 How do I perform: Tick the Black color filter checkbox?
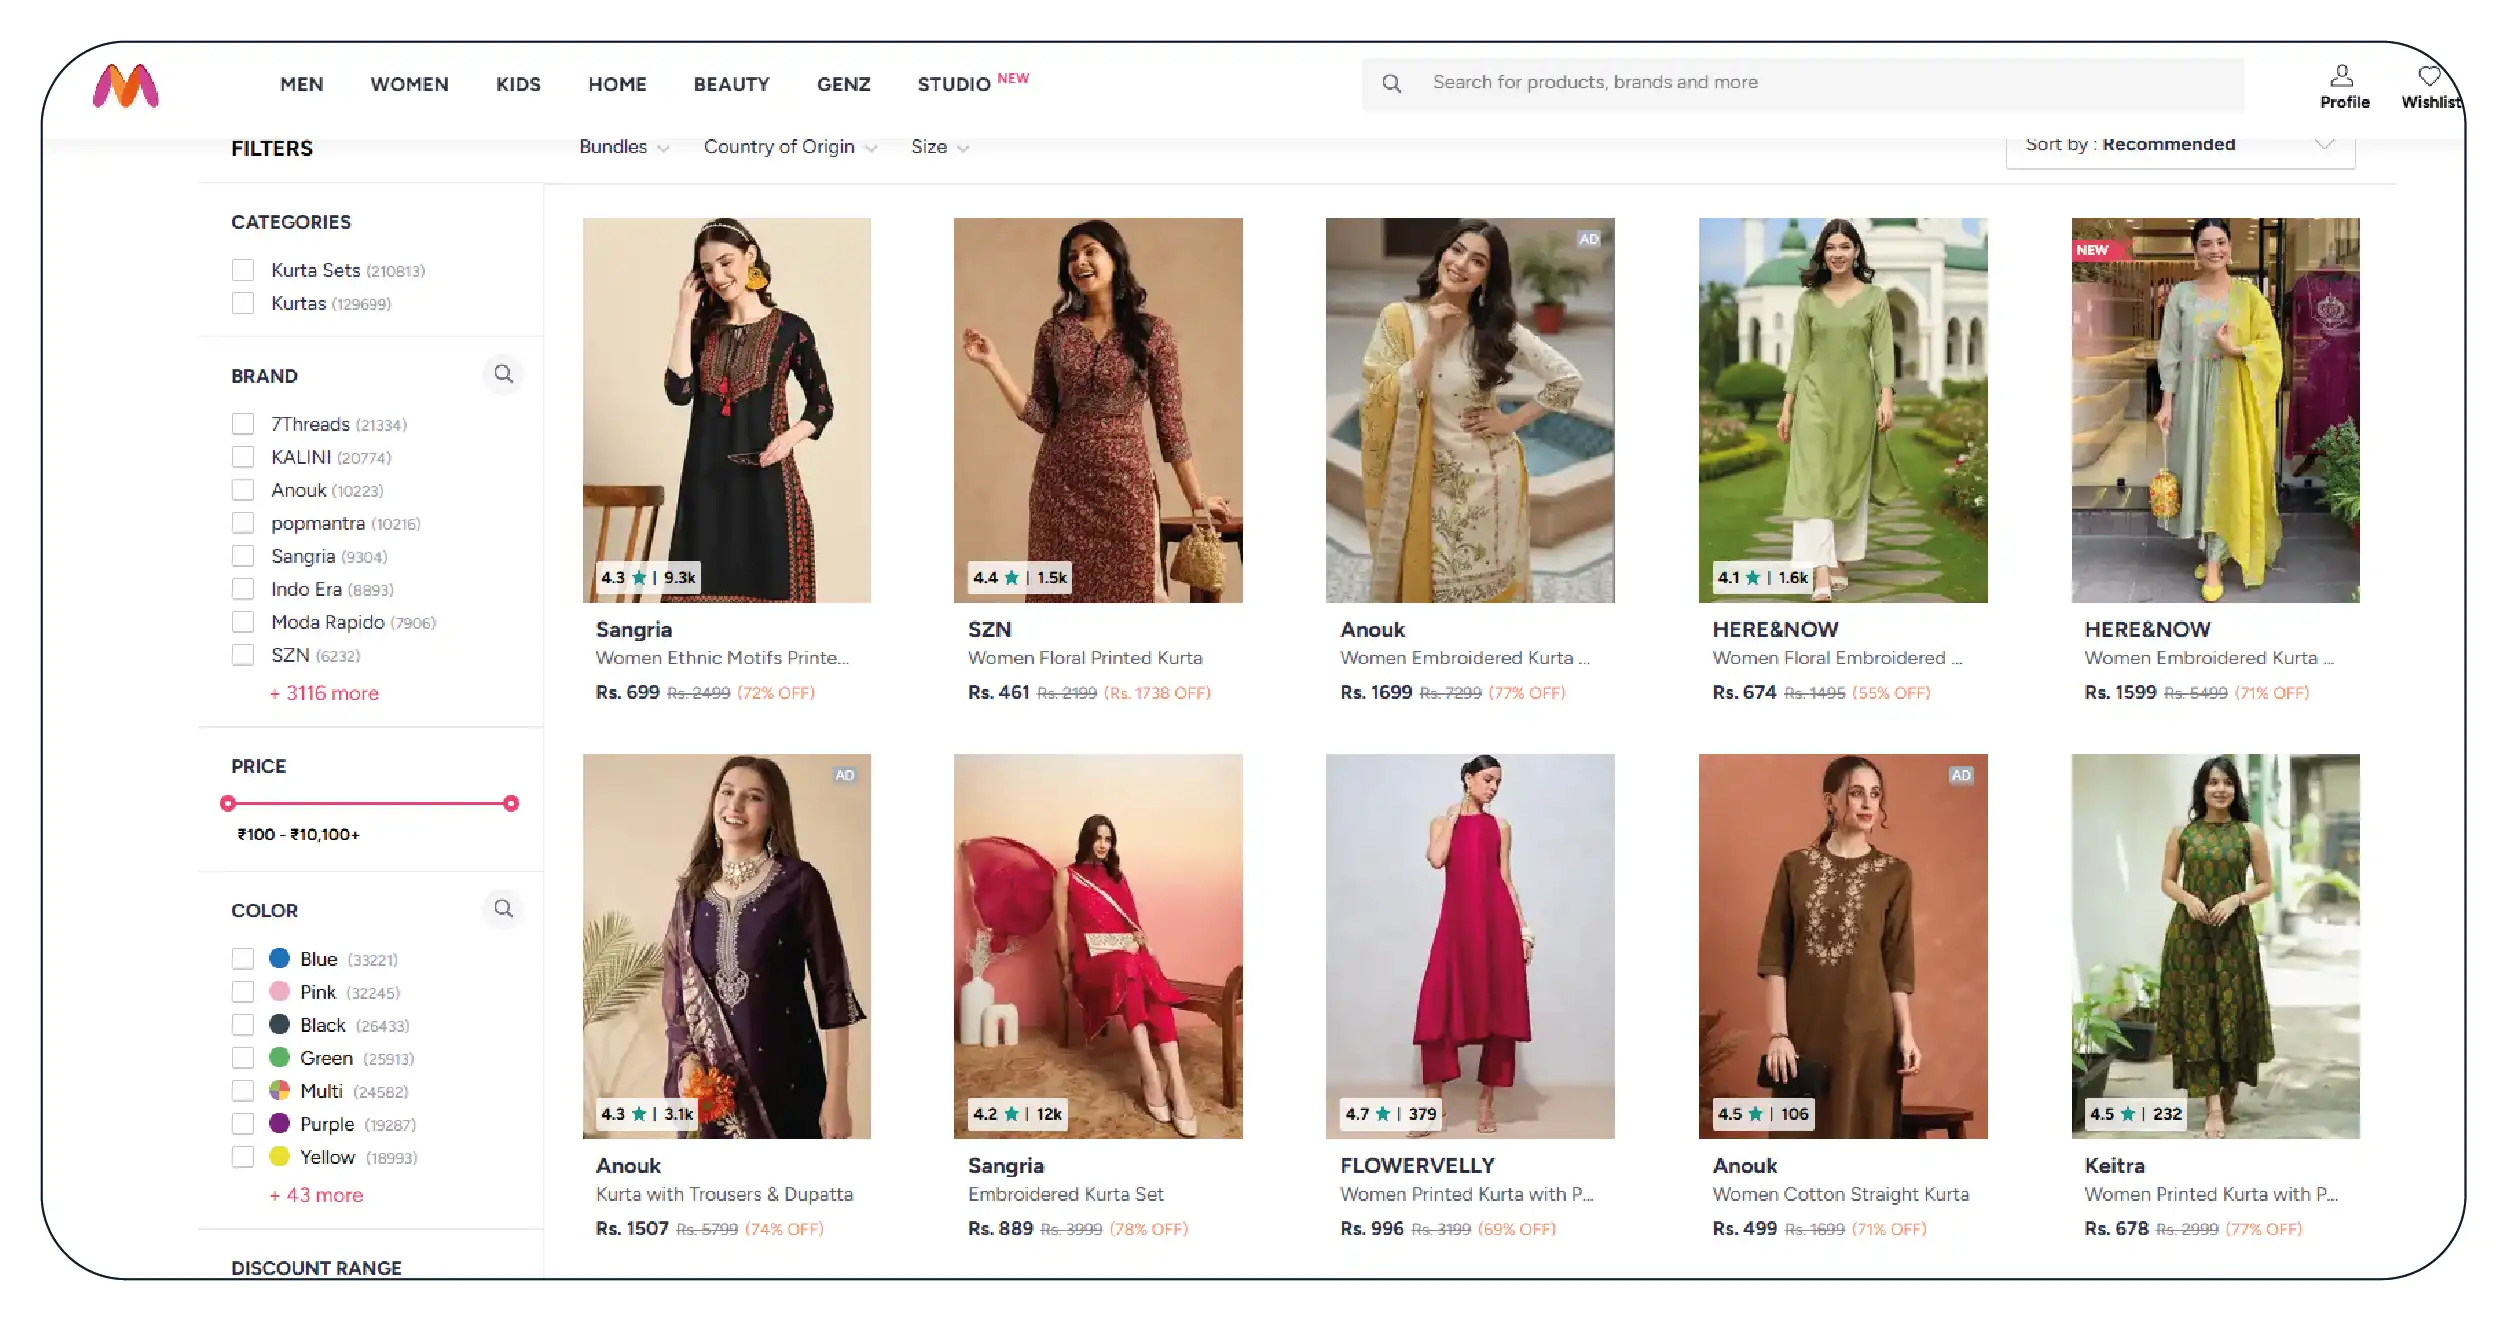[243, 1025]
